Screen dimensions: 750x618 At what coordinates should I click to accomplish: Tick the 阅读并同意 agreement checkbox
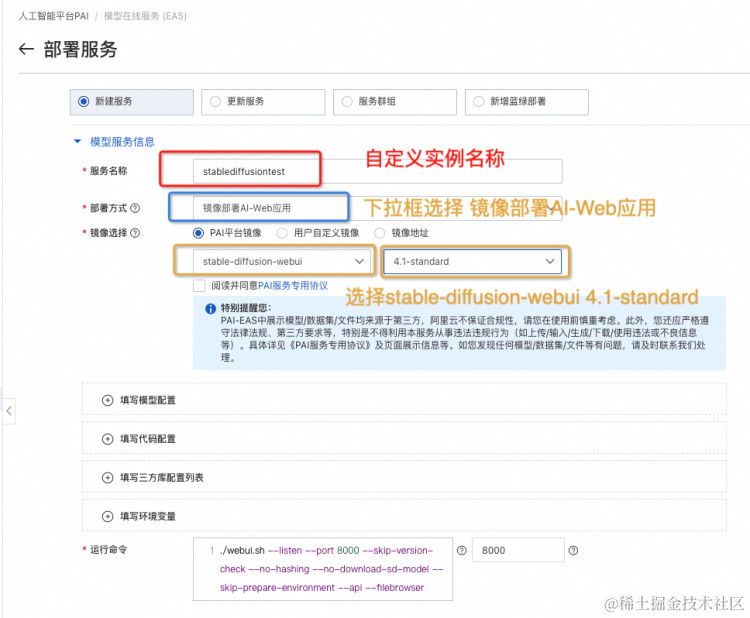[199, 286]
